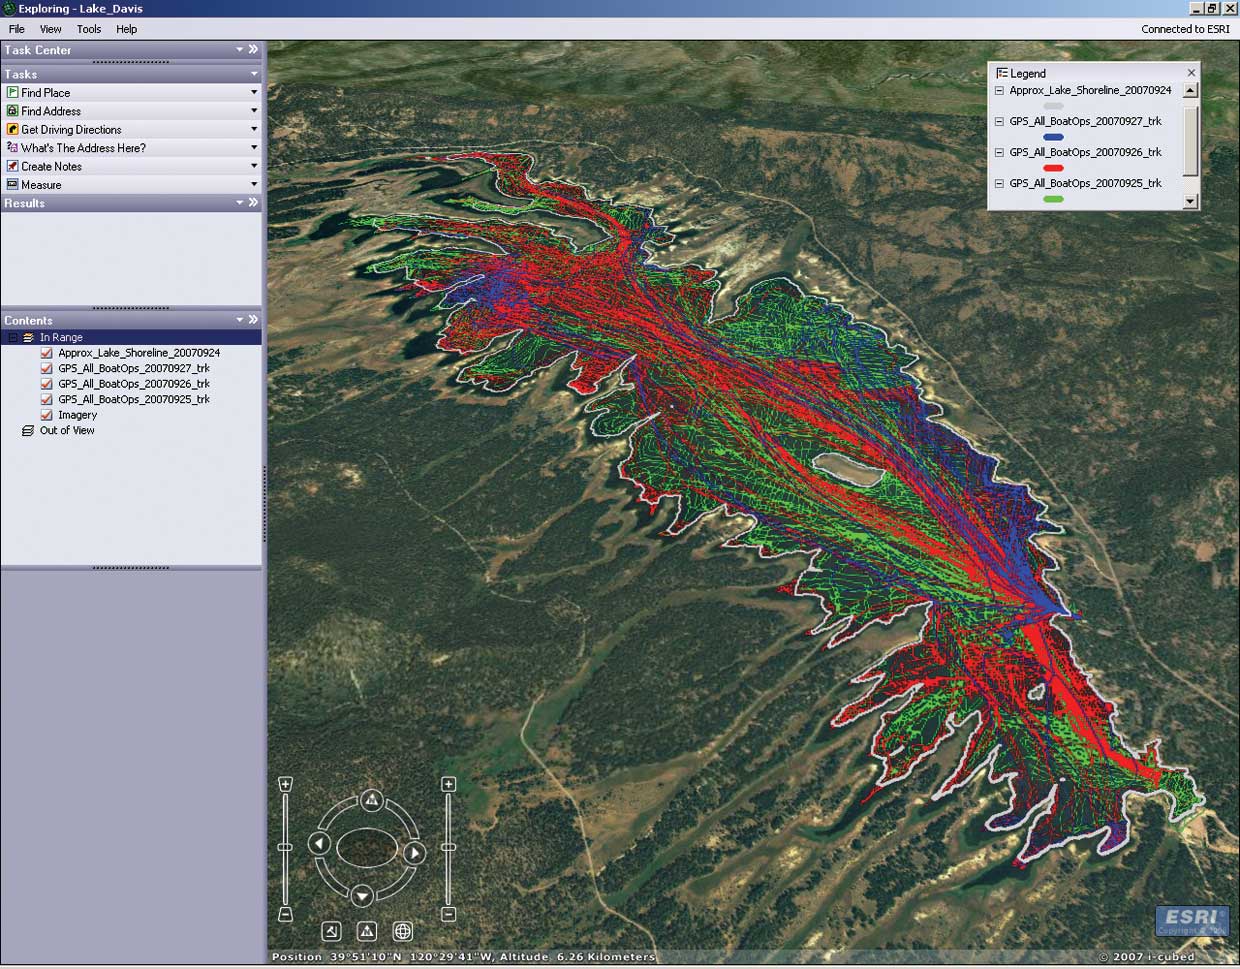
Task: Open Measure dropdown arrow
Action: click(253, 184)
